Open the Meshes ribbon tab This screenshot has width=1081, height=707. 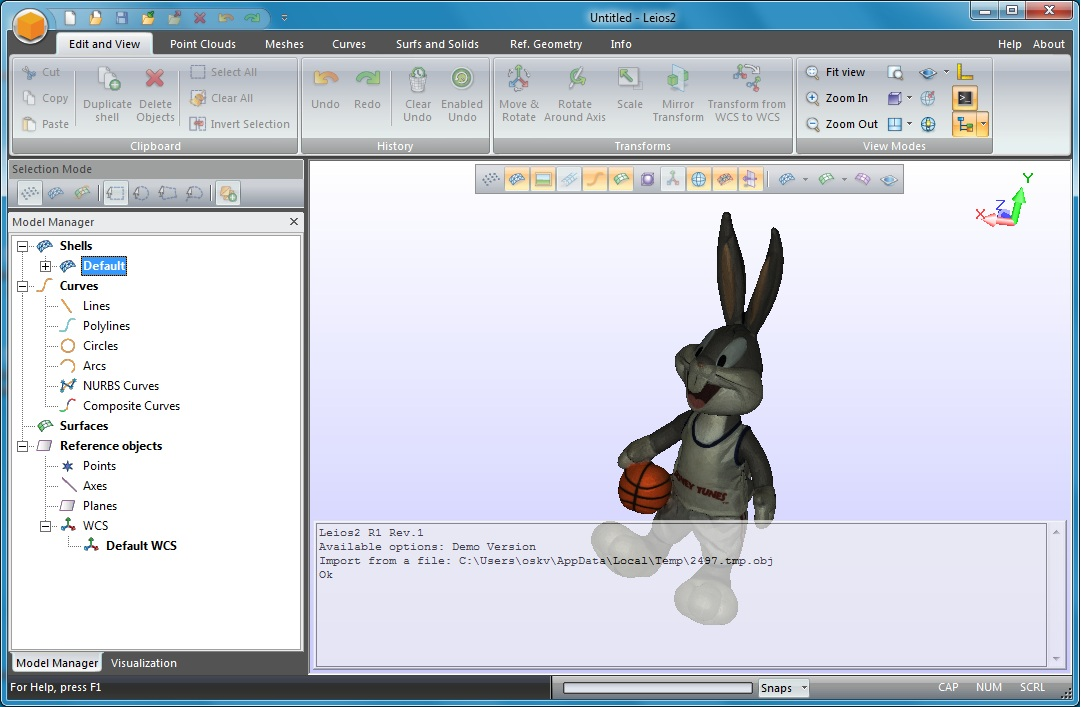(284, 44)
